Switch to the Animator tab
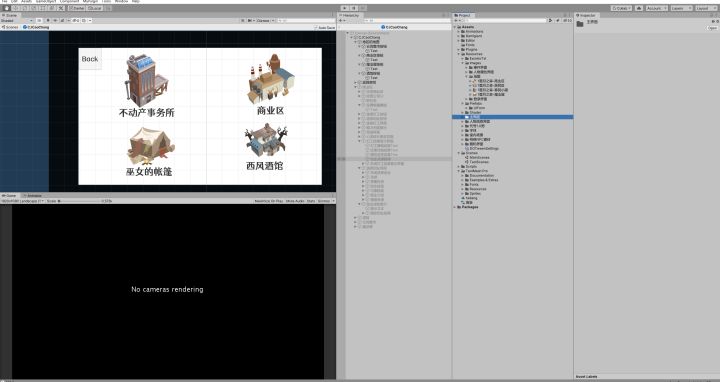Screen dimensions: 720x382 click(32, 196)
